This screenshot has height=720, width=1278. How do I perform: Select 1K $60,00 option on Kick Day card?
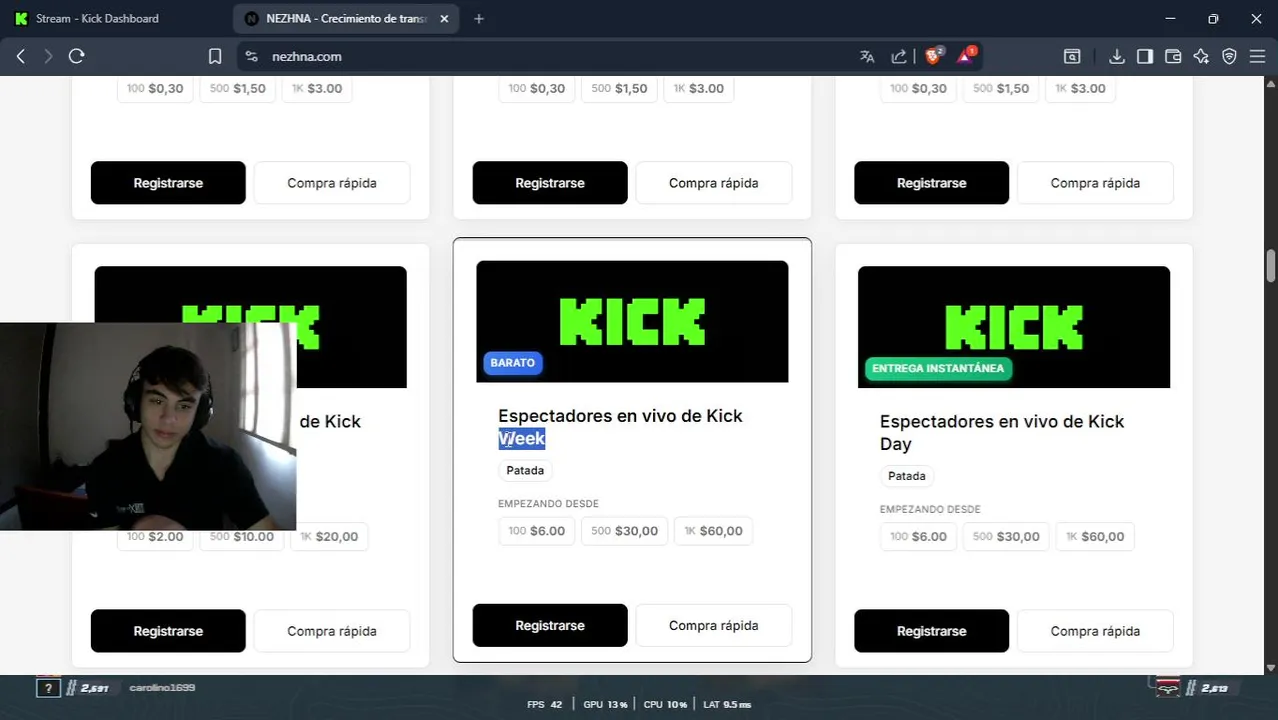tap(1095, 537)
